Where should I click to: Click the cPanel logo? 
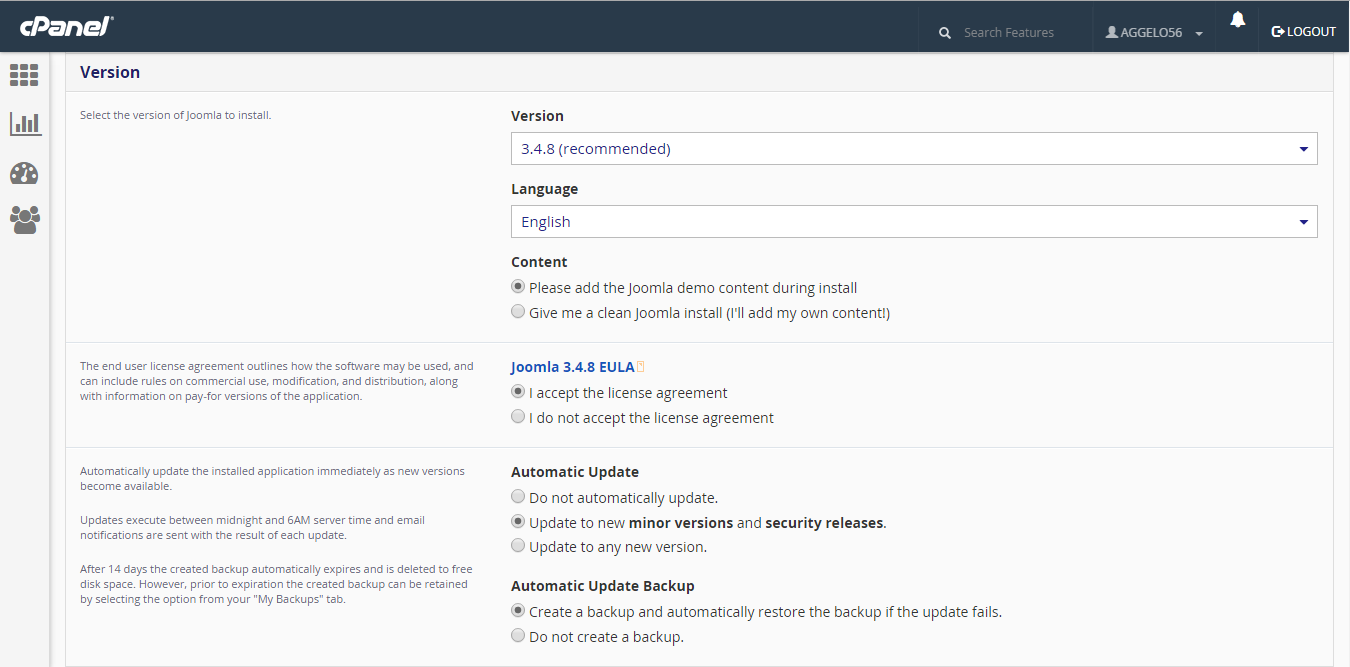click(x=66, y=27)
